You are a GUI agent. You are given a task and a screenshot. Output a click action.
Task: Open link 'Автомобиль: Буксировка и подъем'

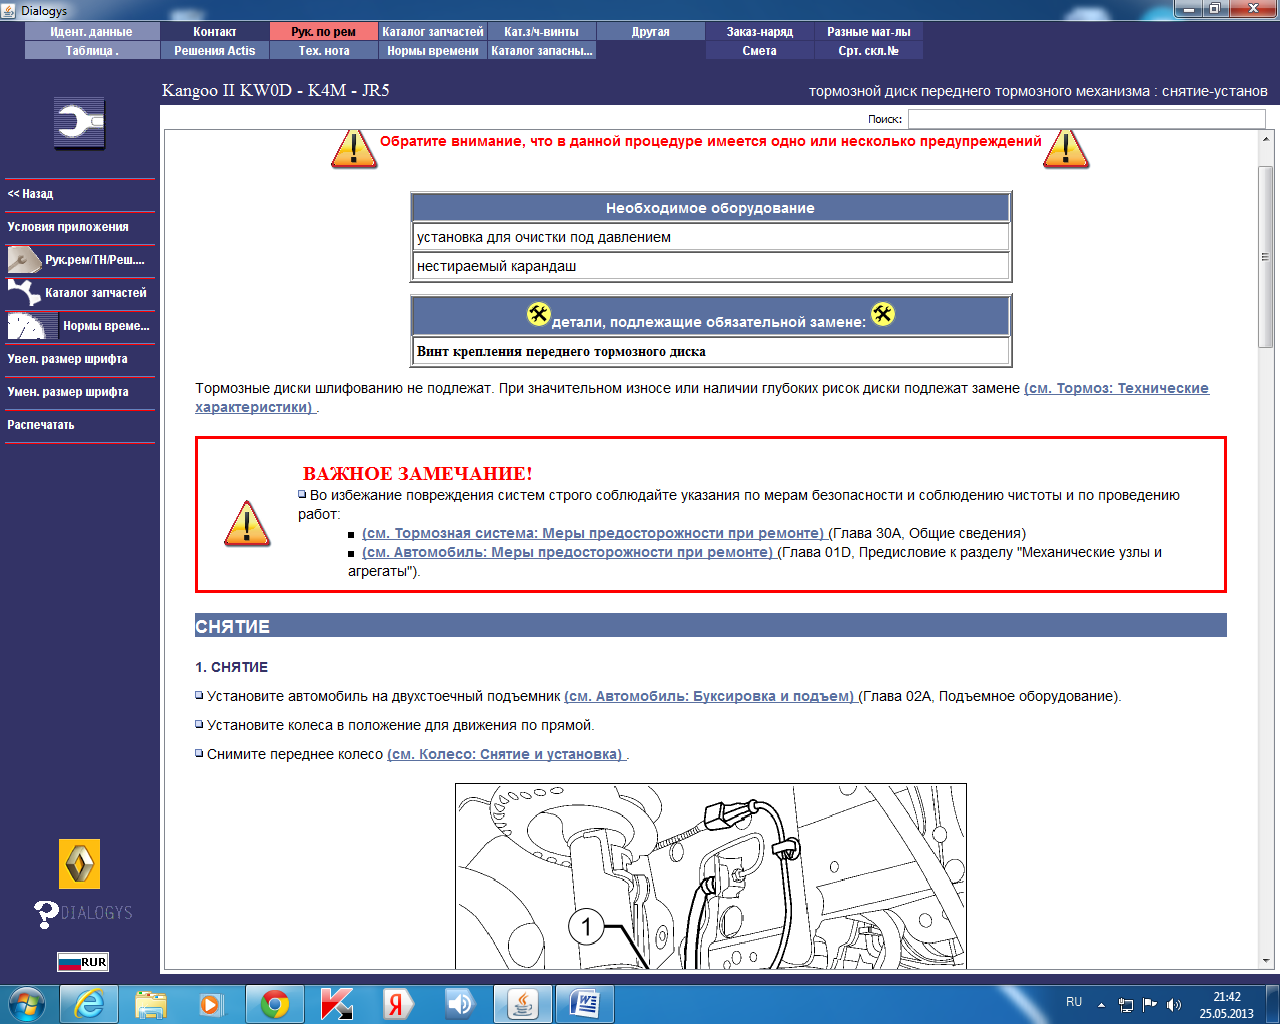pos(711,696)
